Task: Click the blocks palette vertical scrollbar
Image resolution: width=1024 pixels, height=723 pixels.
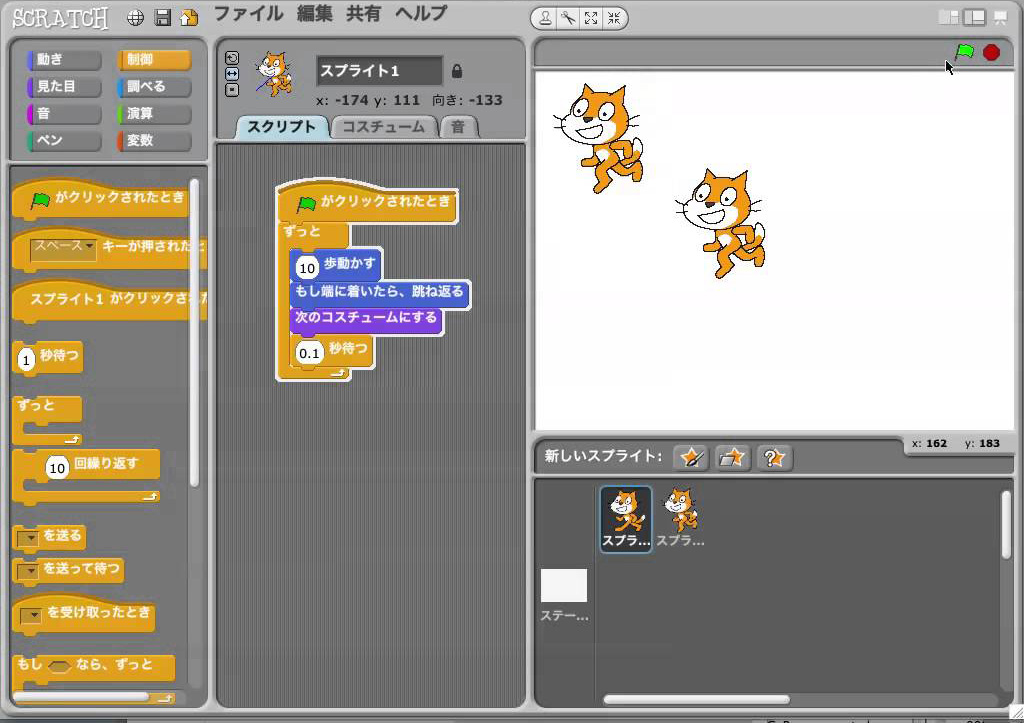Action: 194,332
